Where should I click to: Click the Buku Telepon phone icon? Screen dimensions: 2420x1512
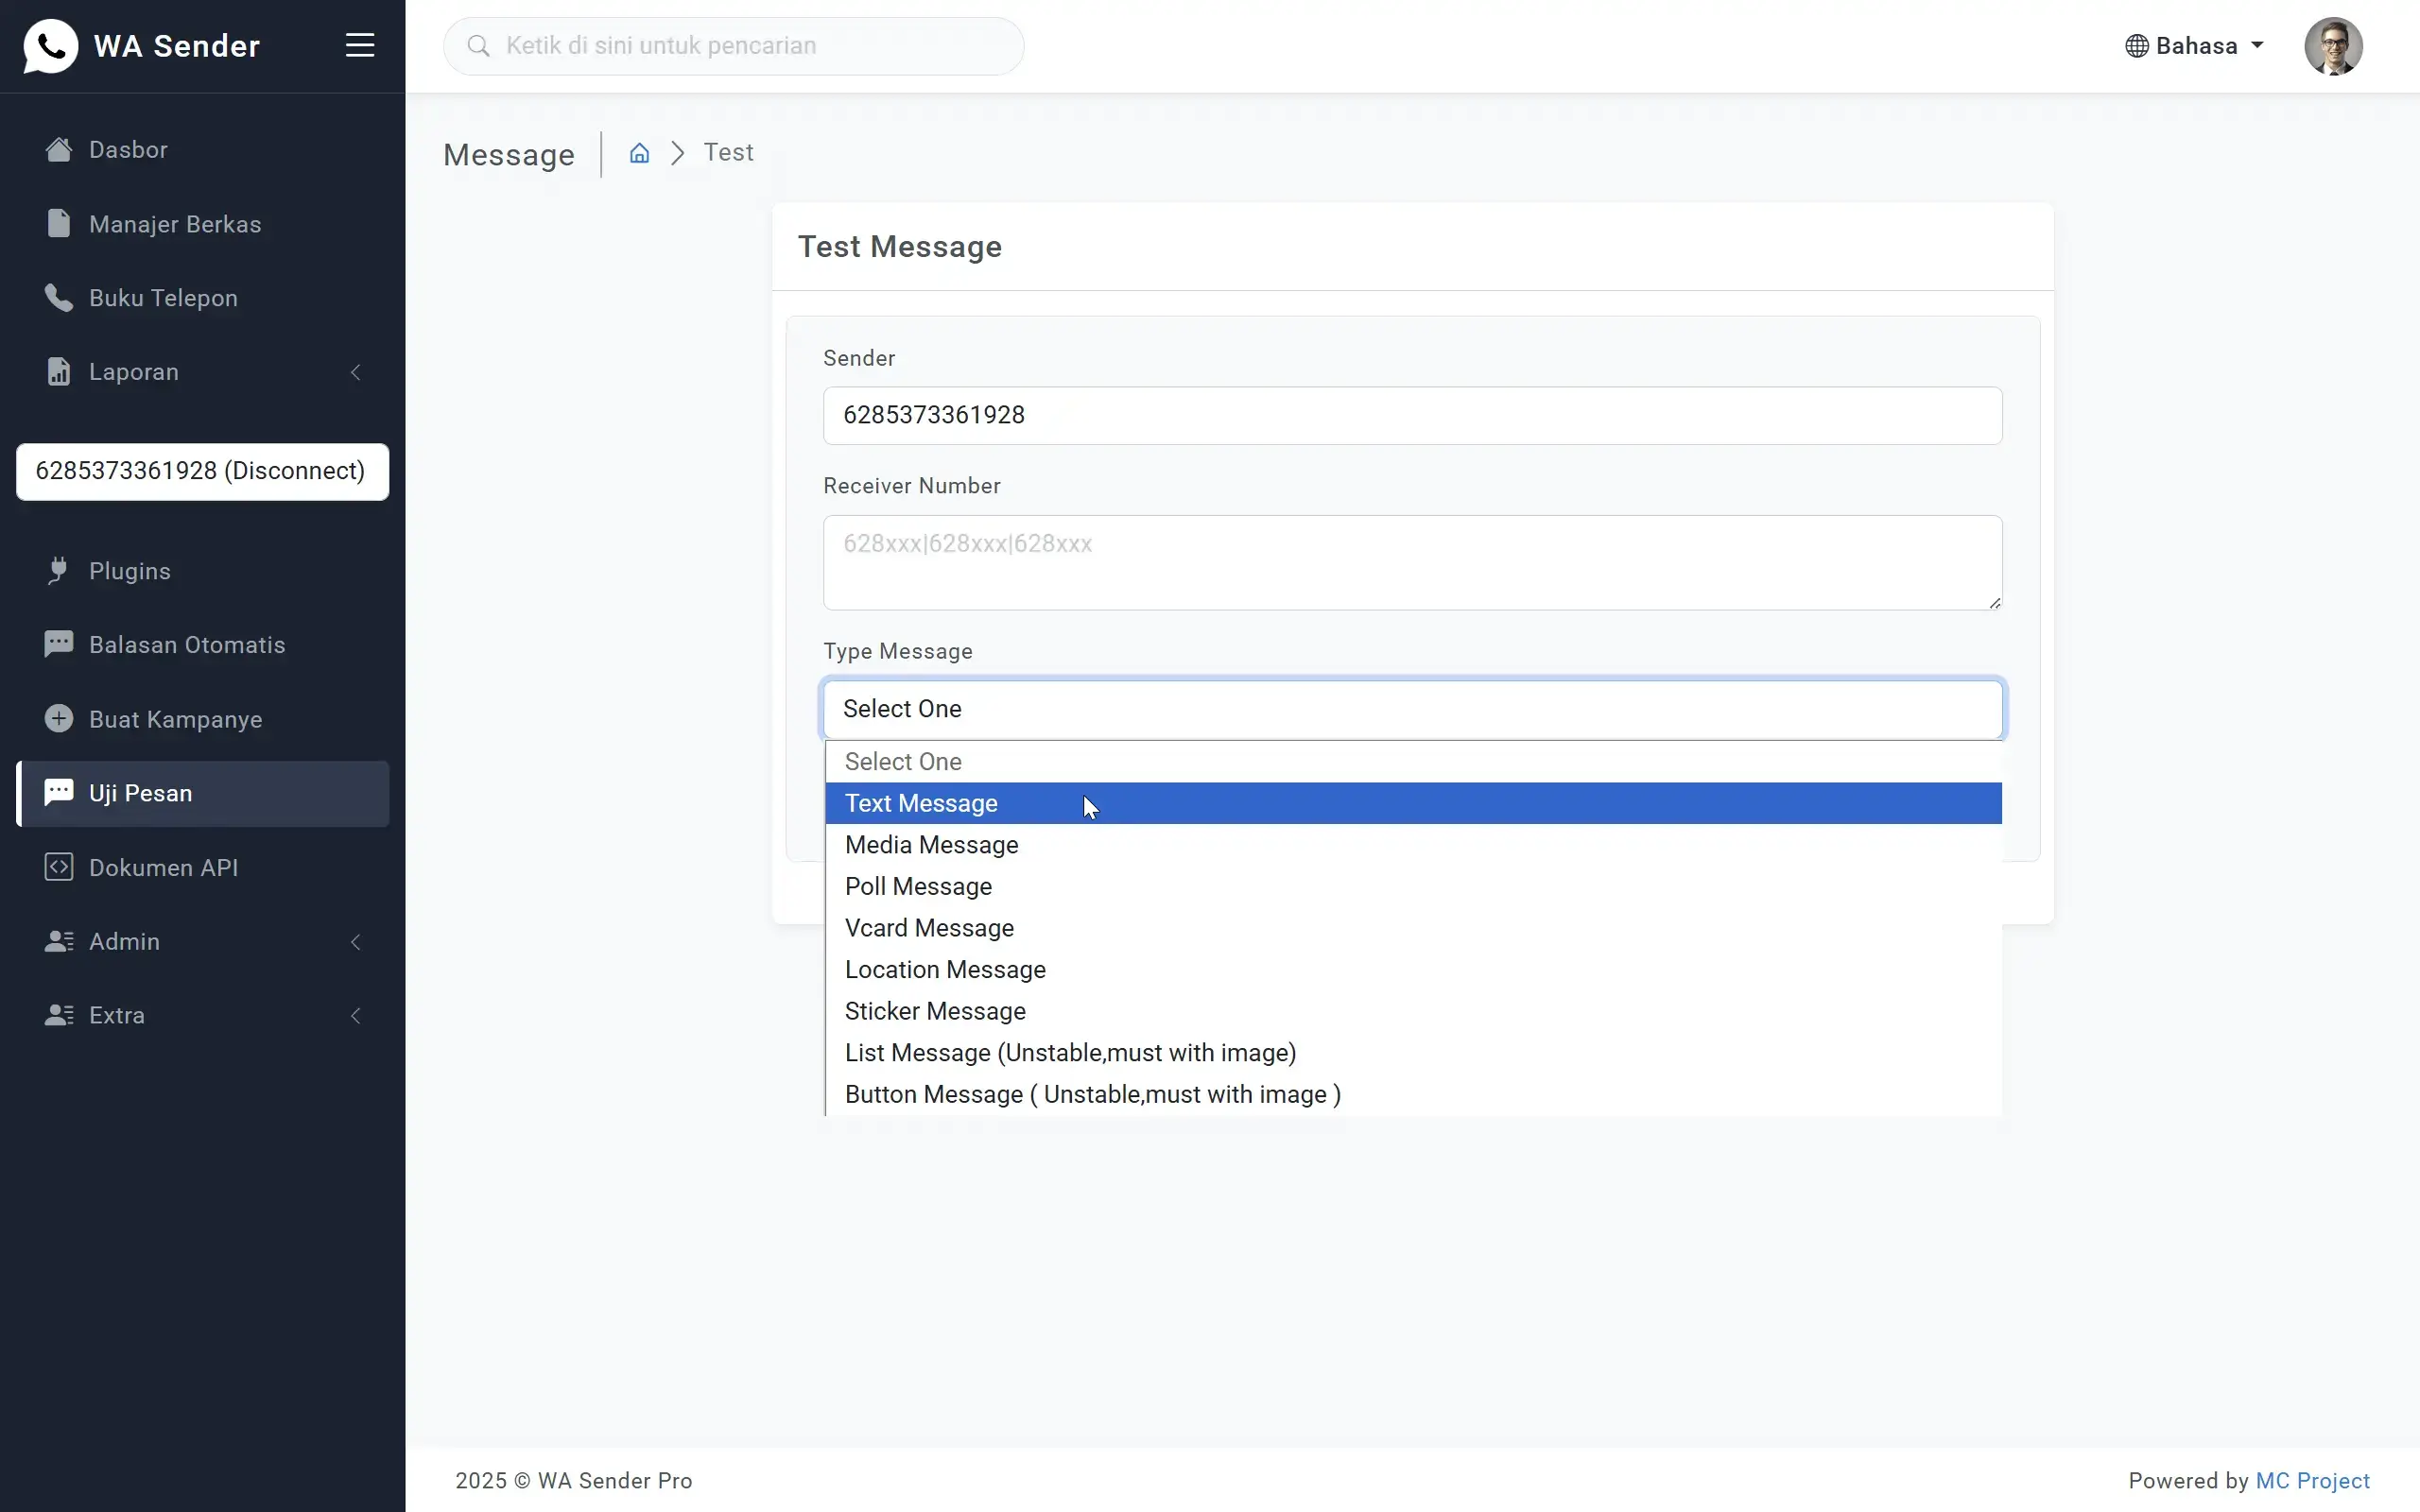point(57,297)
